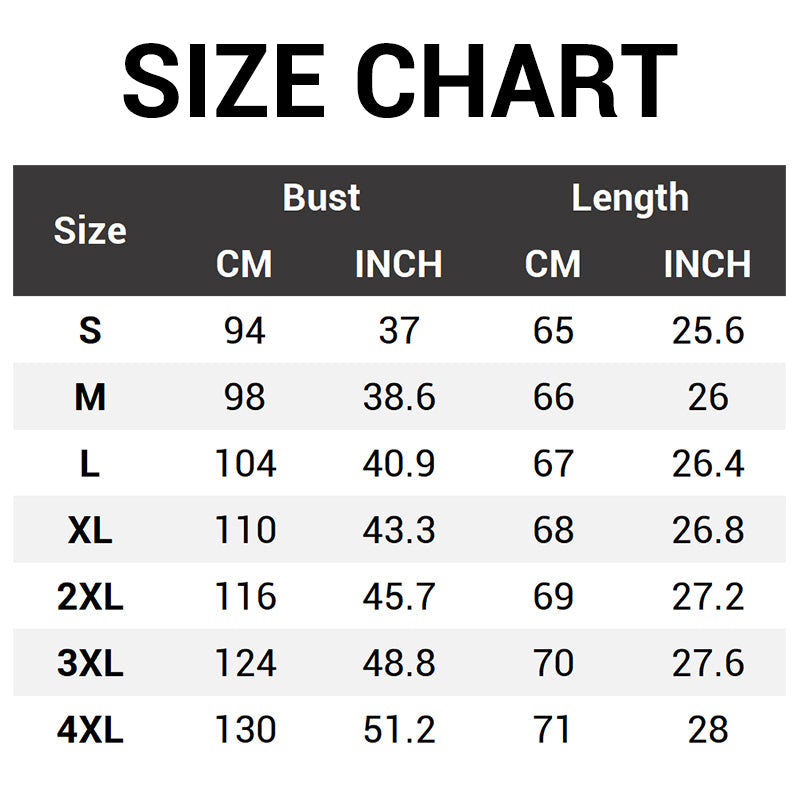Select the XL size row label

(90, 530)
